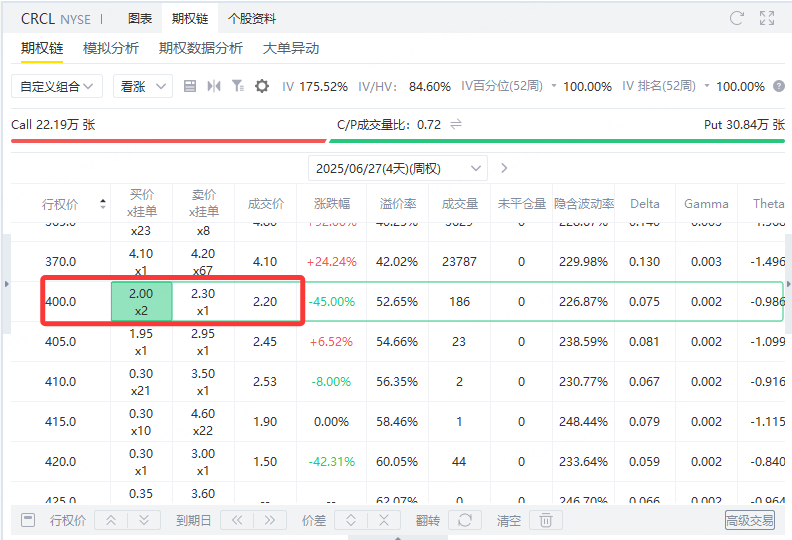
Task: Sort by strike price arrows in header
Action: (103, 204)
